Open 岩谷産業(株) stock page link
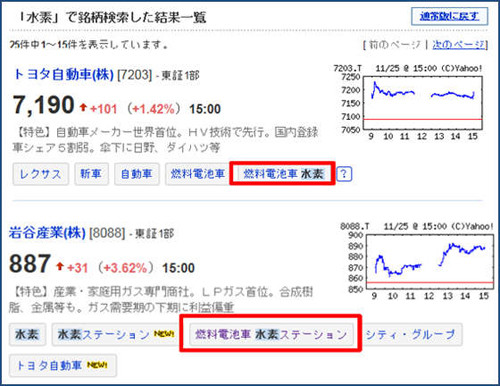The height and width of the screenshot is (386, 500). click(47, 232)
